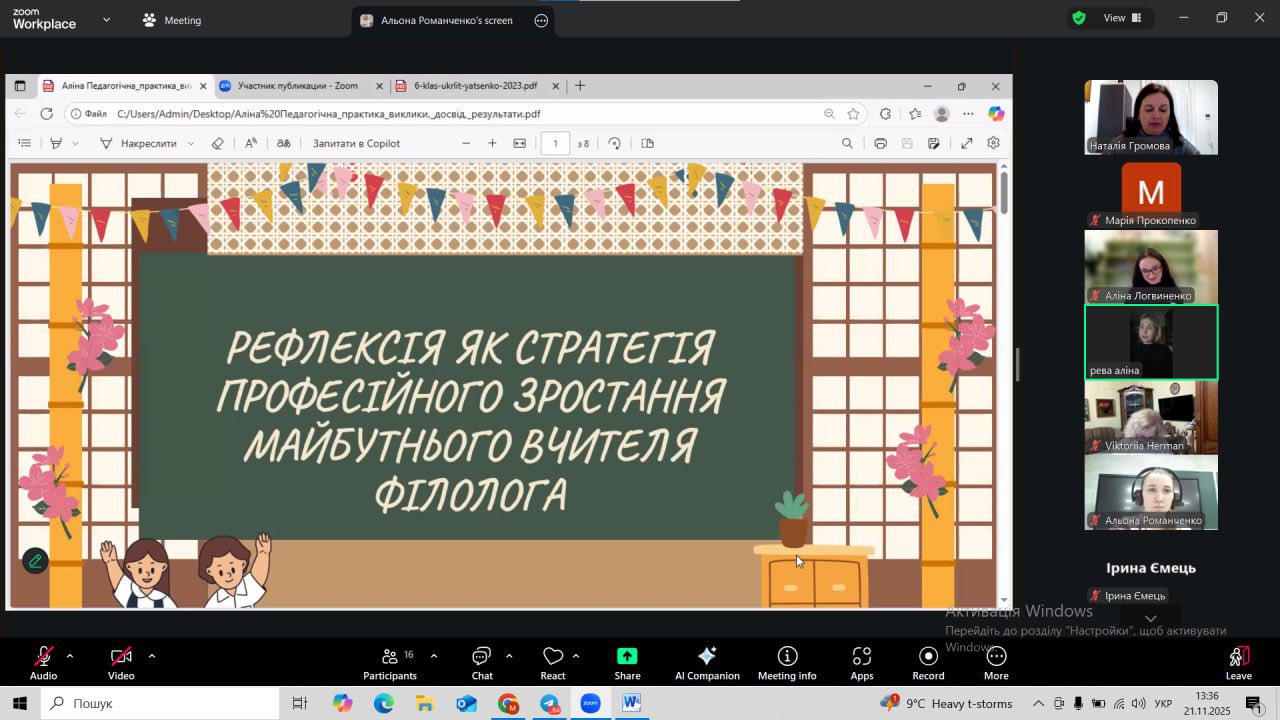Open screen share options ellipsis button
1280x720 pixels.
coord(541,20)
